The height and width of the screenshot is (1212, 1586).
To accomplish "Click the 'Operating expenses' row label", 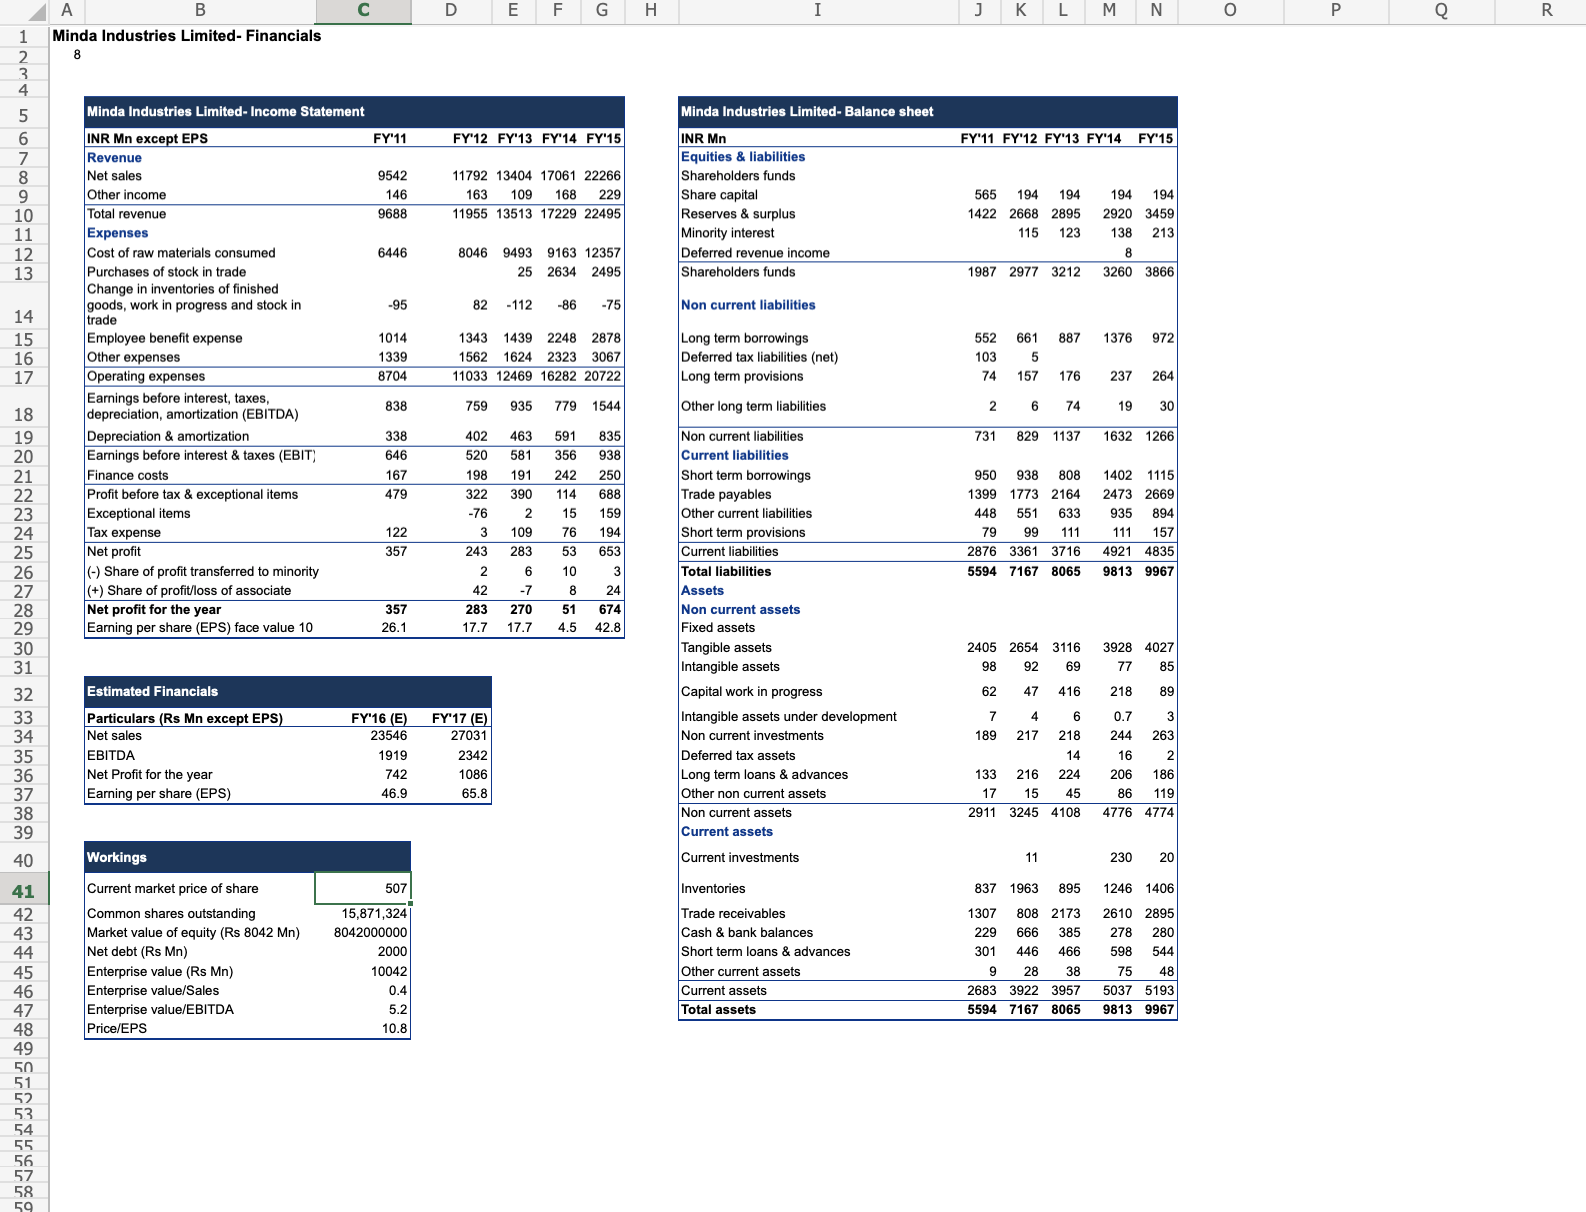I will coord(146,376).
